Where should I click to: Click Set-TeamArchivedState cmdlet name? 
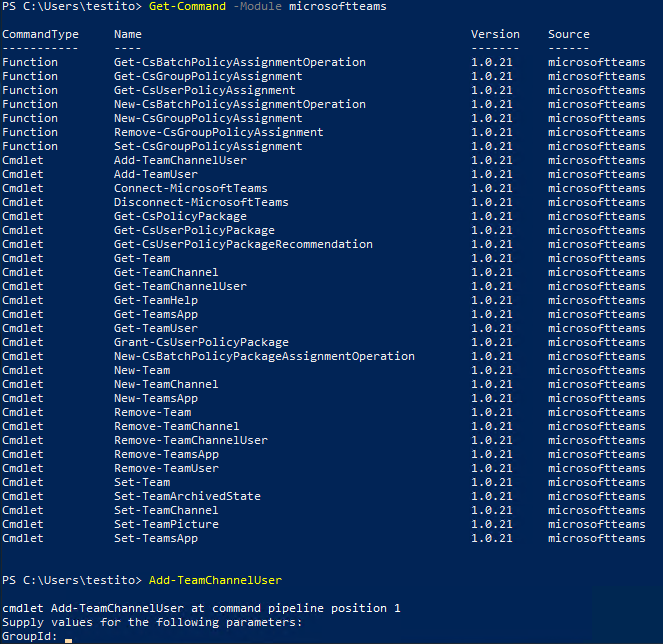click(x=187, y=496)
